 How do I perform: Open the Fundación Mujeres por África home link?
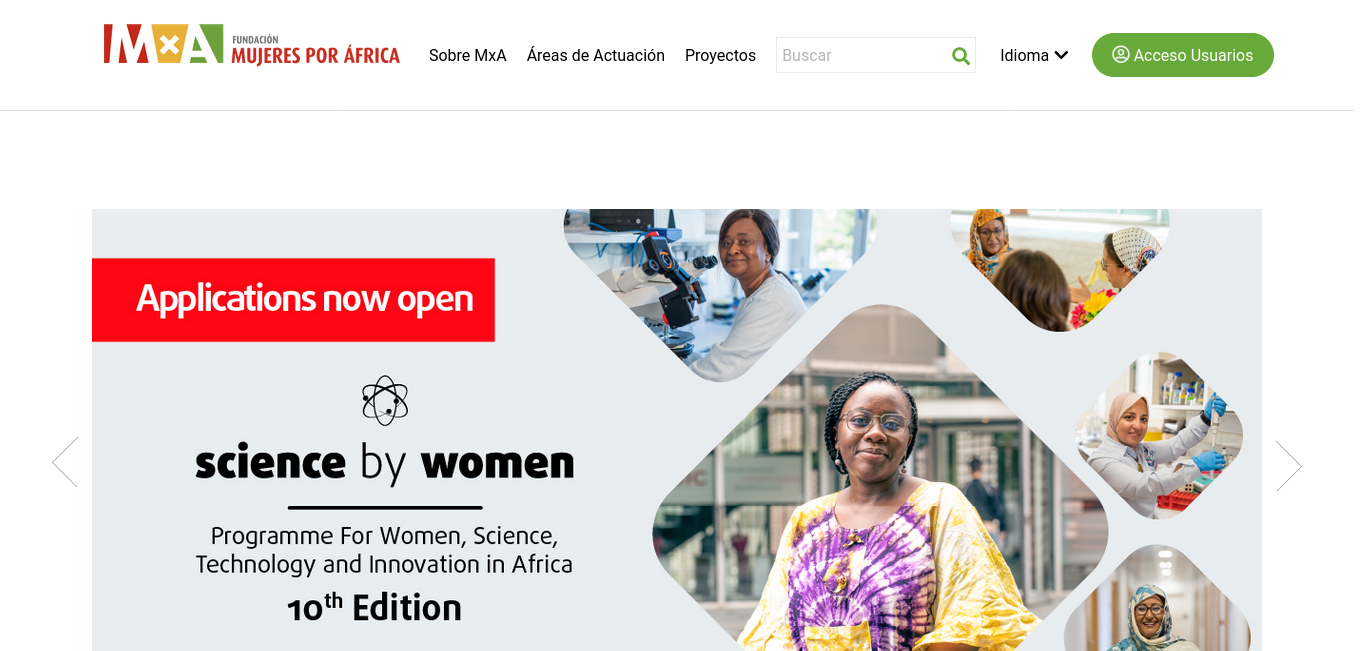pyautogui.click(x=252, y=45)
